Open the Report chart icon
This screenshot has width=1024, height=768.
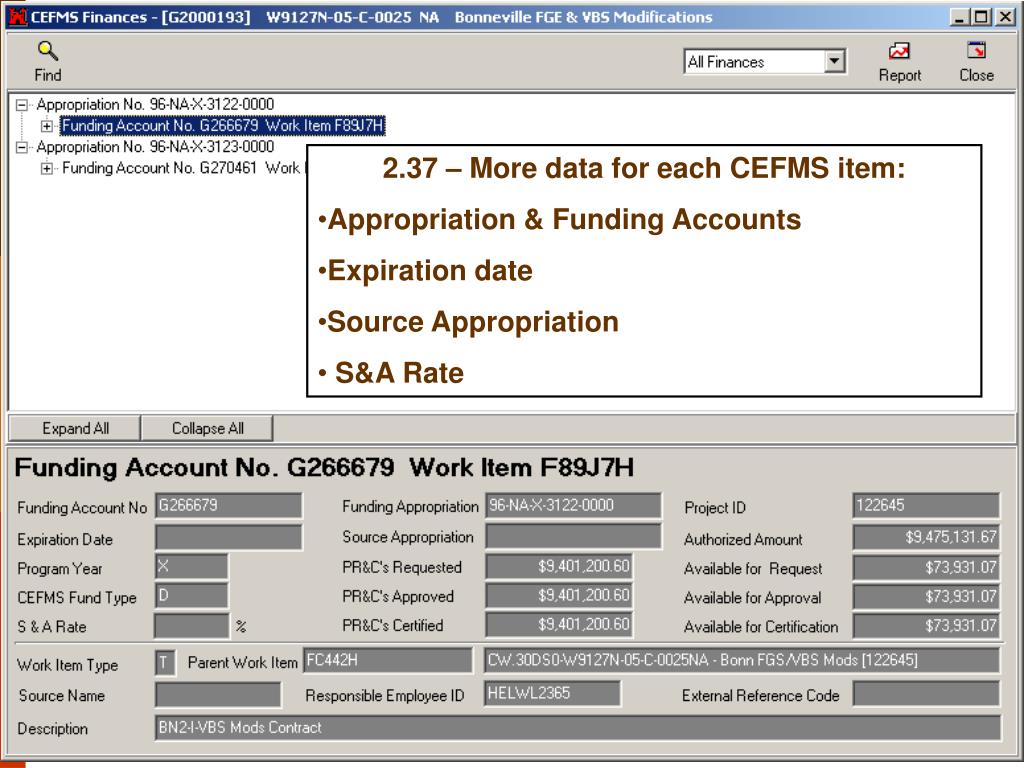tap(899, 51)
